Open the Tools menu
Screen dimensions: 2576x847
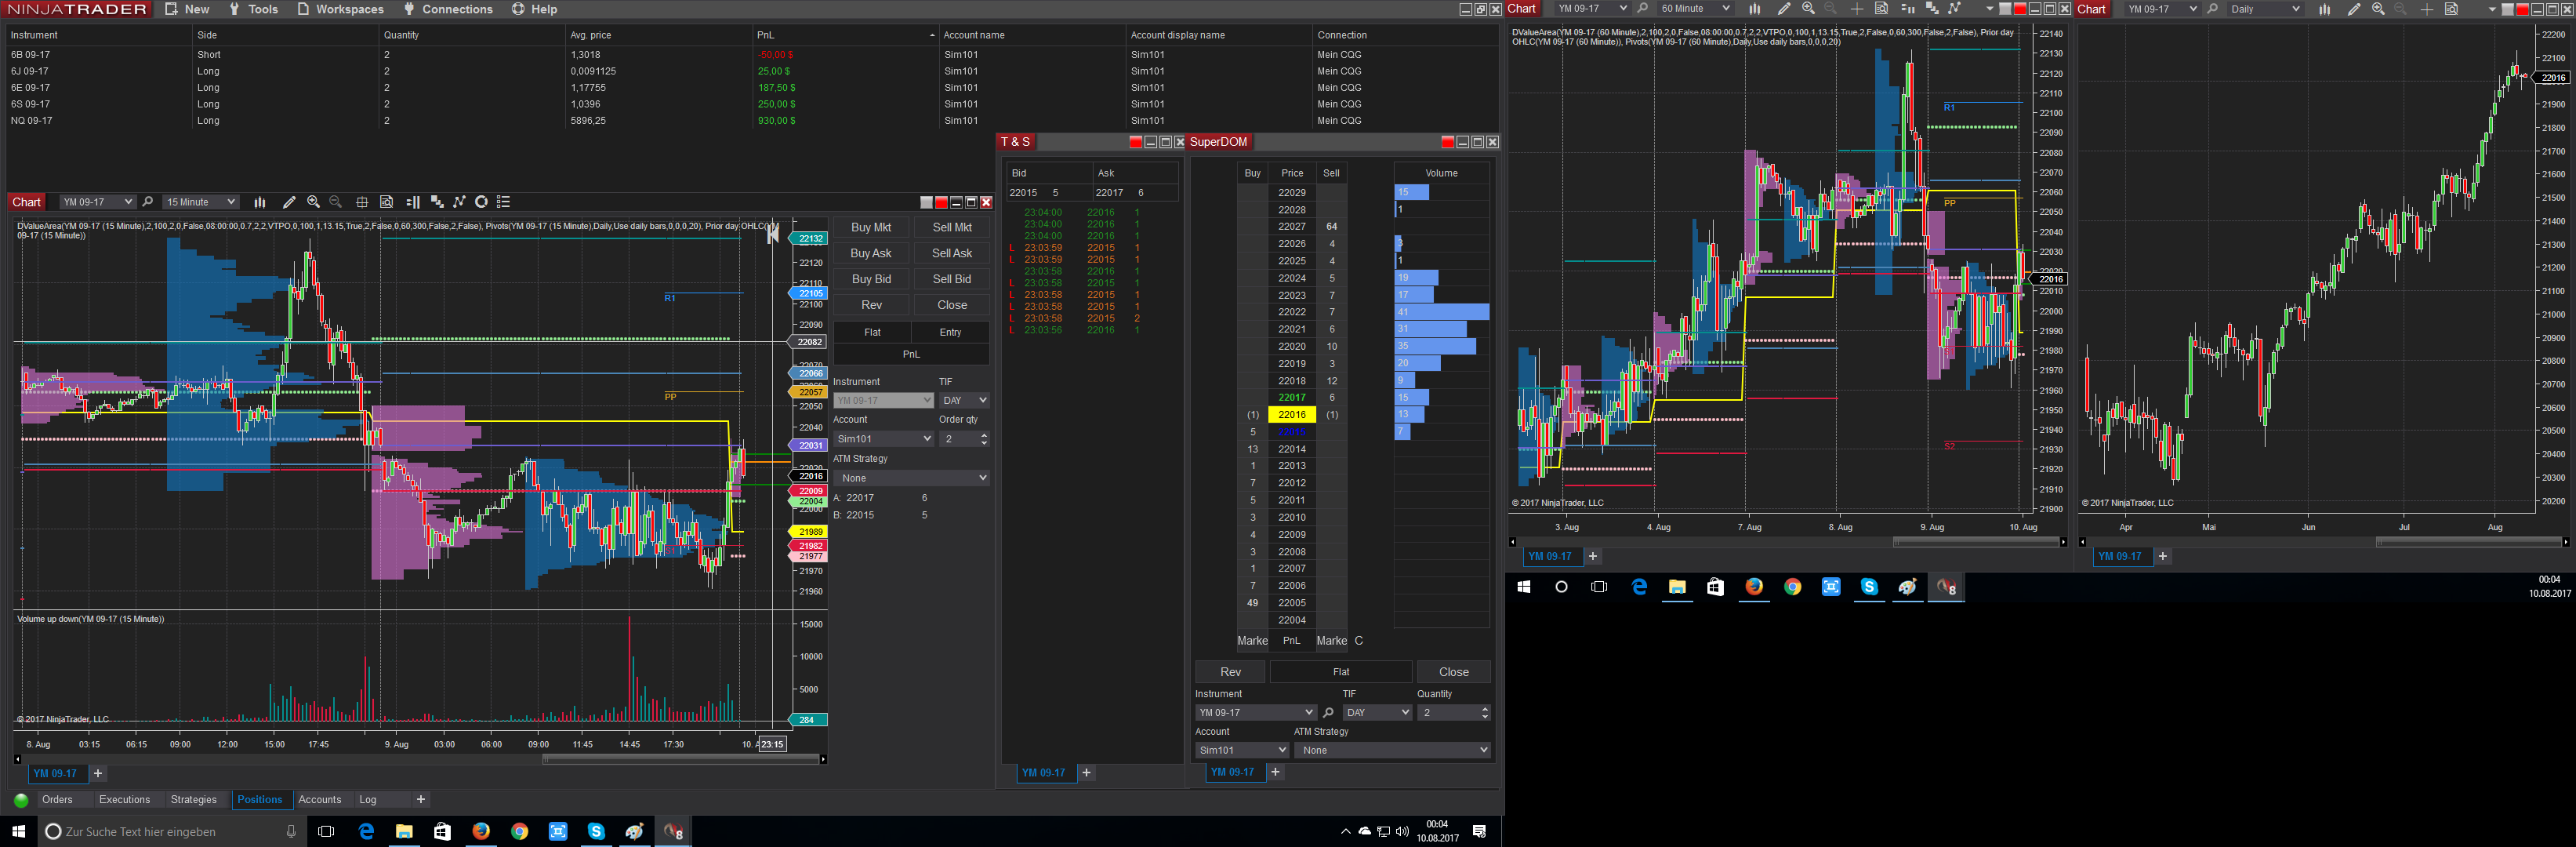click(253, 9)
